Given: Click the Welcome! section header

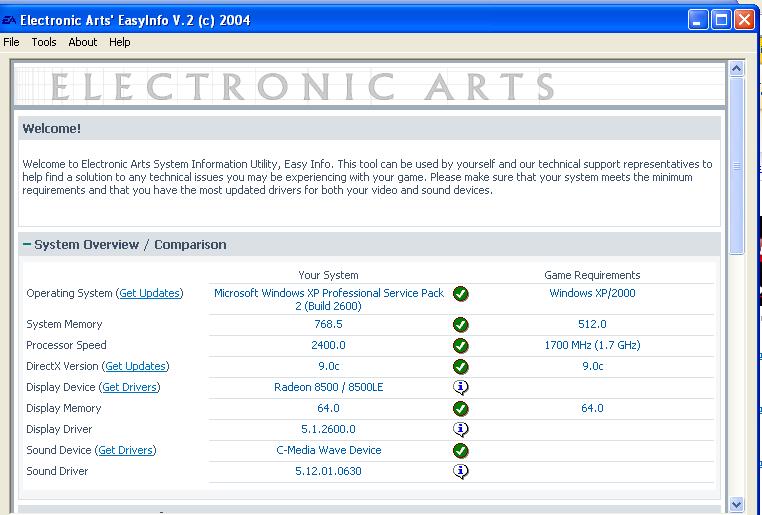Looking at the screenshot, I should click(369, 129).
